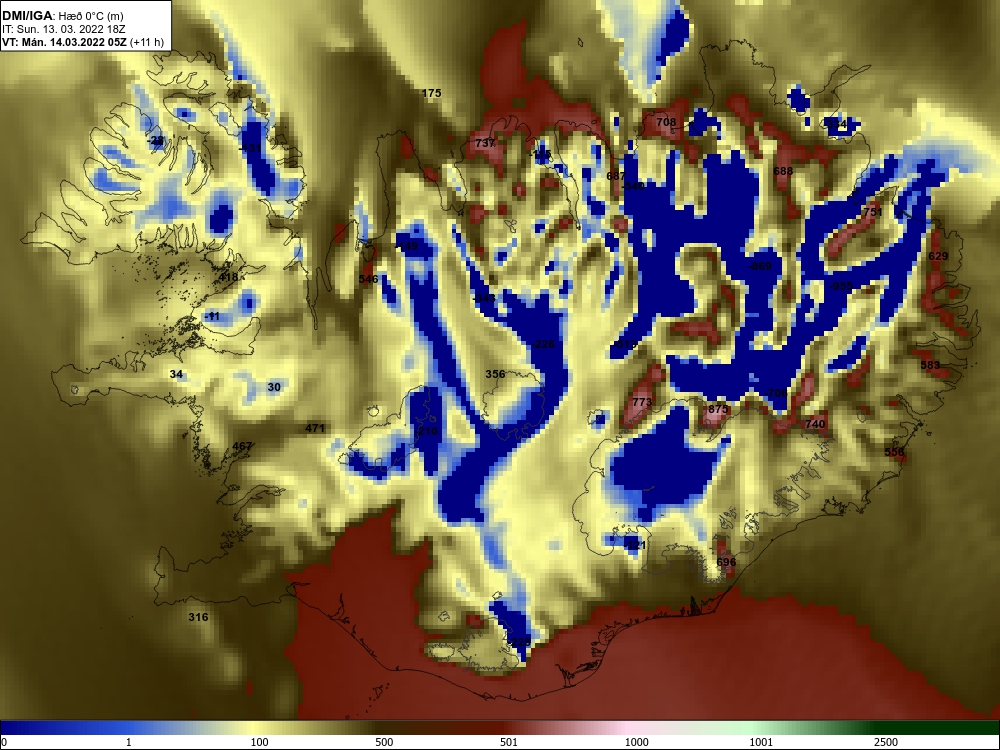
Task: Click the color scale label '1000'
Action: click(636, 742)
